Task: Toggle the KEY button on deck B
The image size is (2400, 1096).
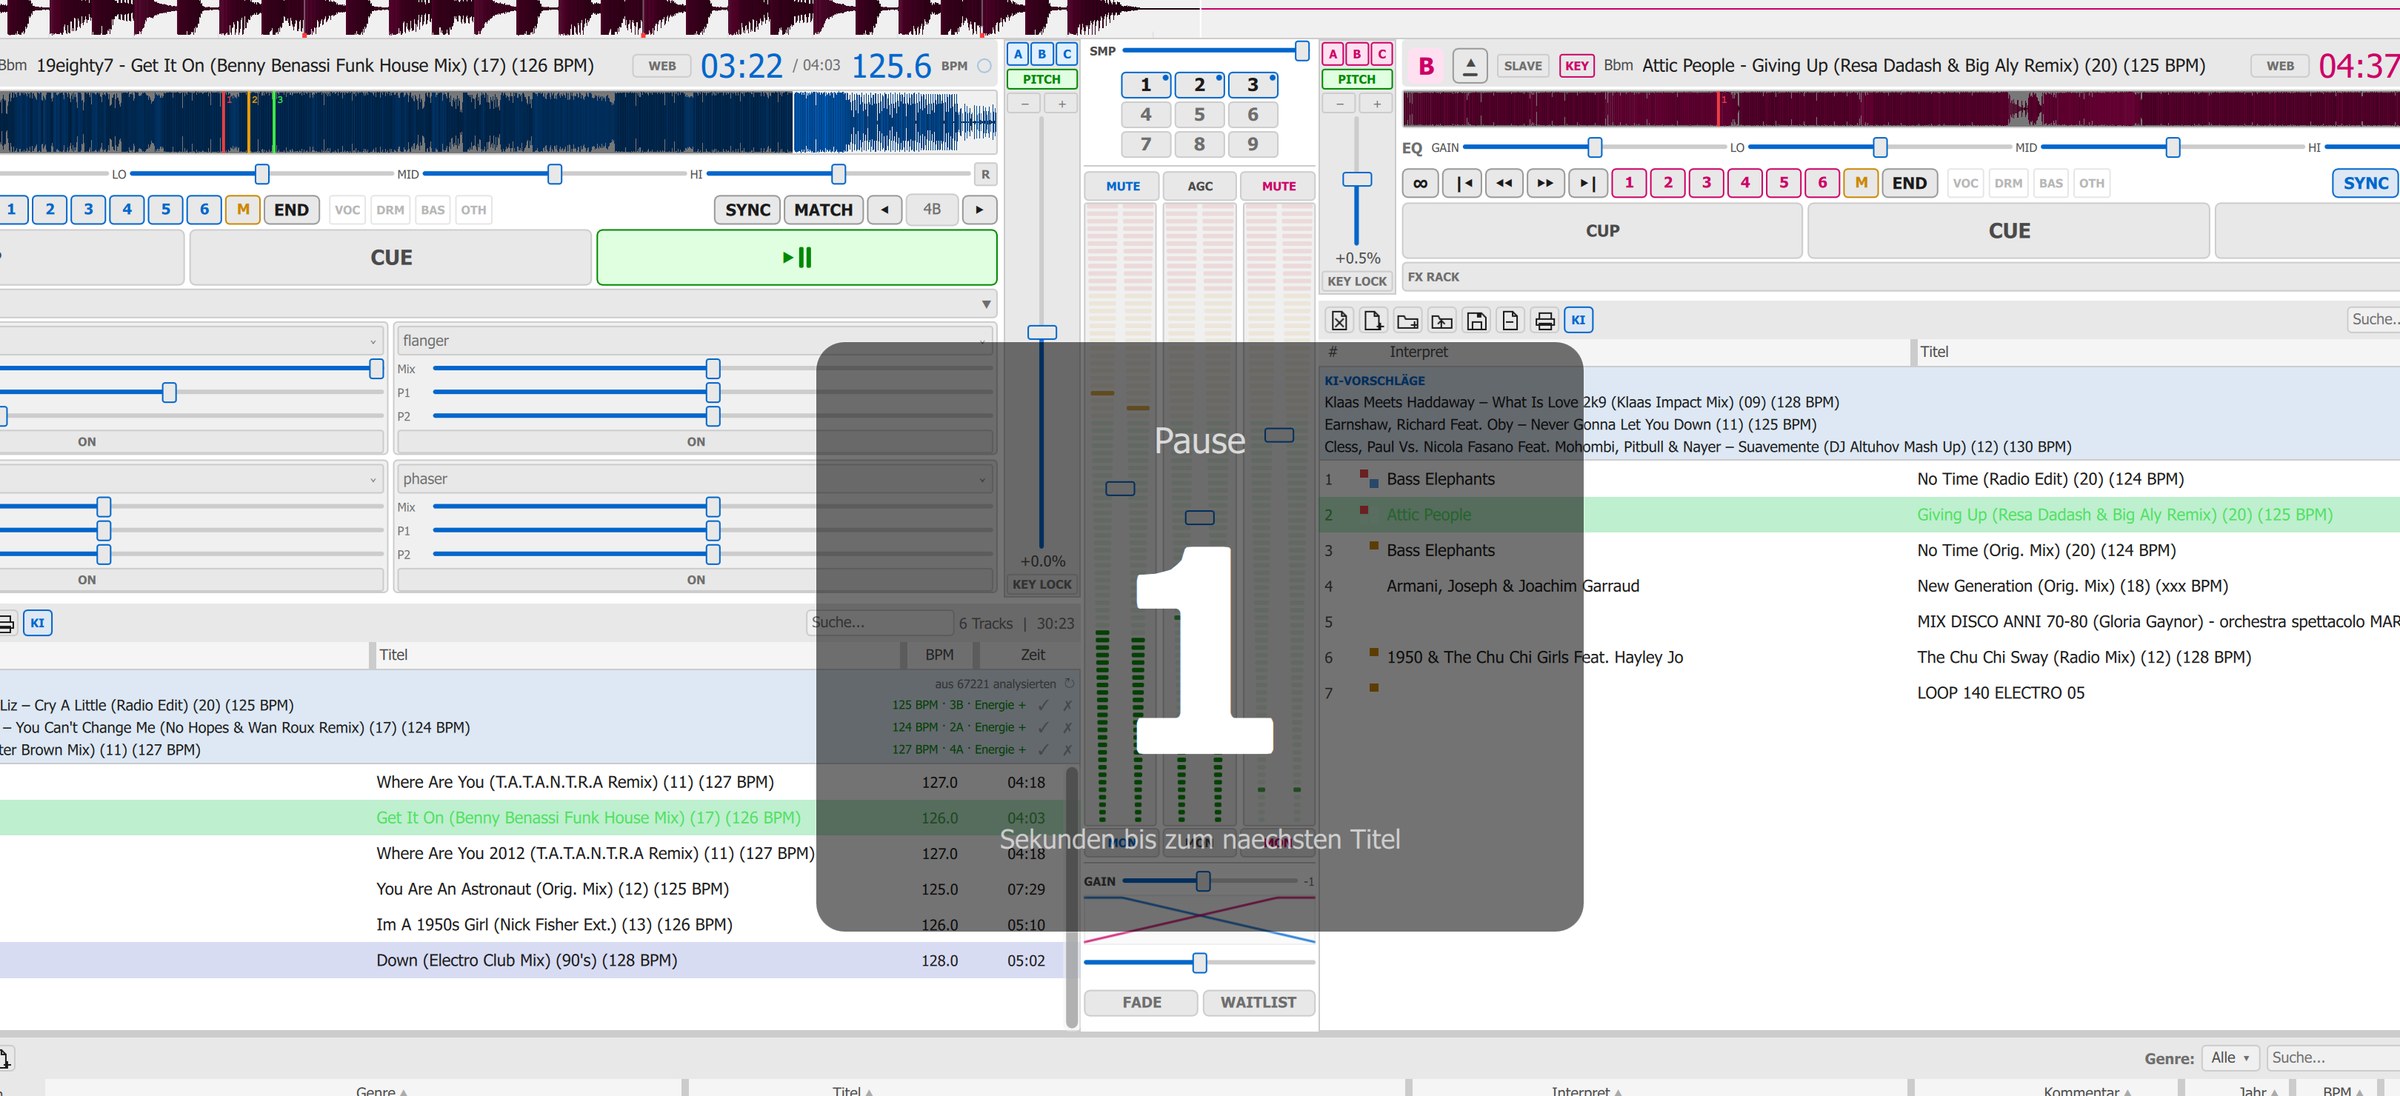Action: 1577,66
